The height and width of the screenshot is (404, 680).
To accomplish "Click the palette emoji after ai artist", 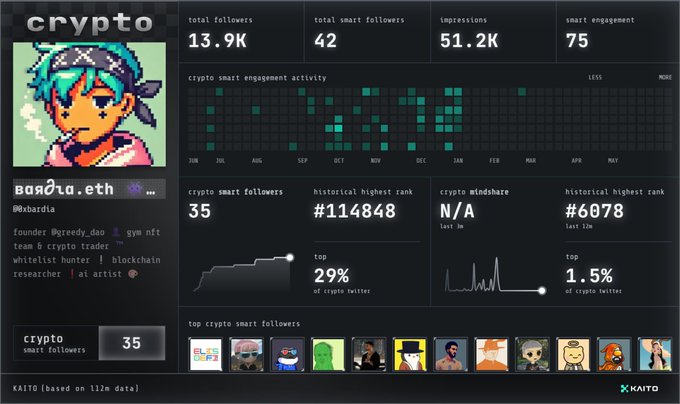I will point(133,274).
